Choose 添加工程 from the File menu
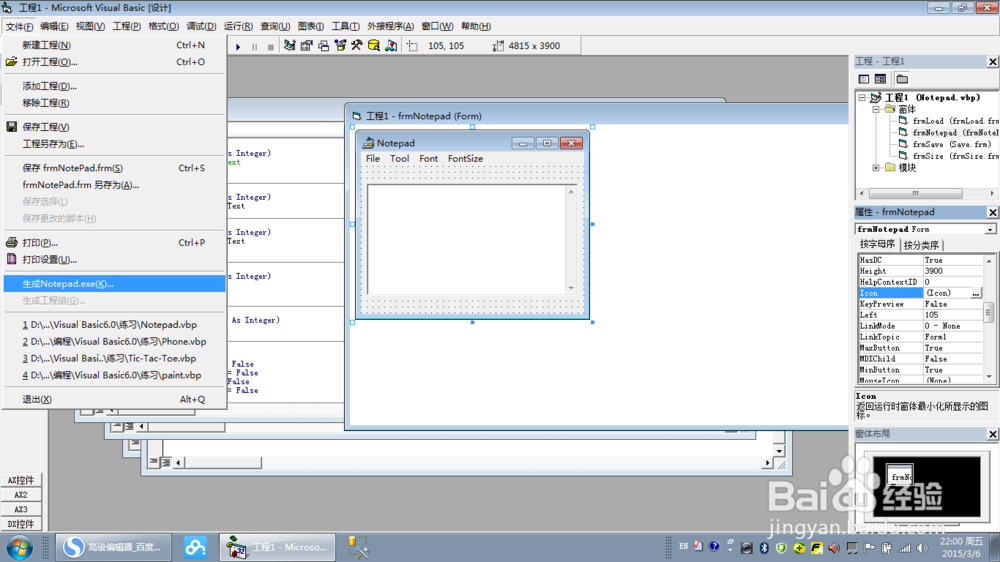The height and width of the screenshot is (562, 1000). 114,86
